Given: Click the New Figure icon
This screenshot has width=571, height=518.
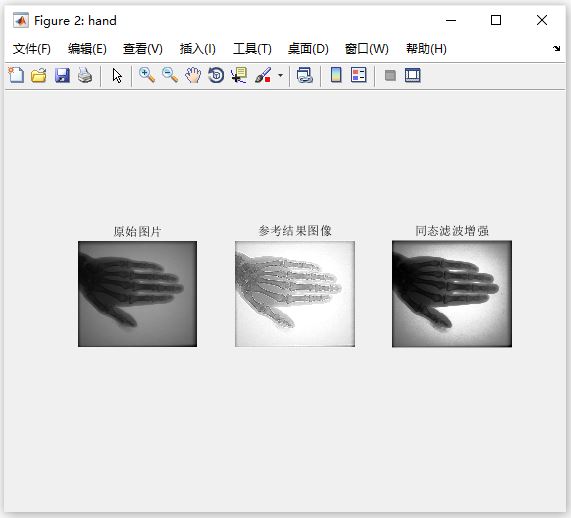Looking at the screenshot, I should click(x=16, y=75).
